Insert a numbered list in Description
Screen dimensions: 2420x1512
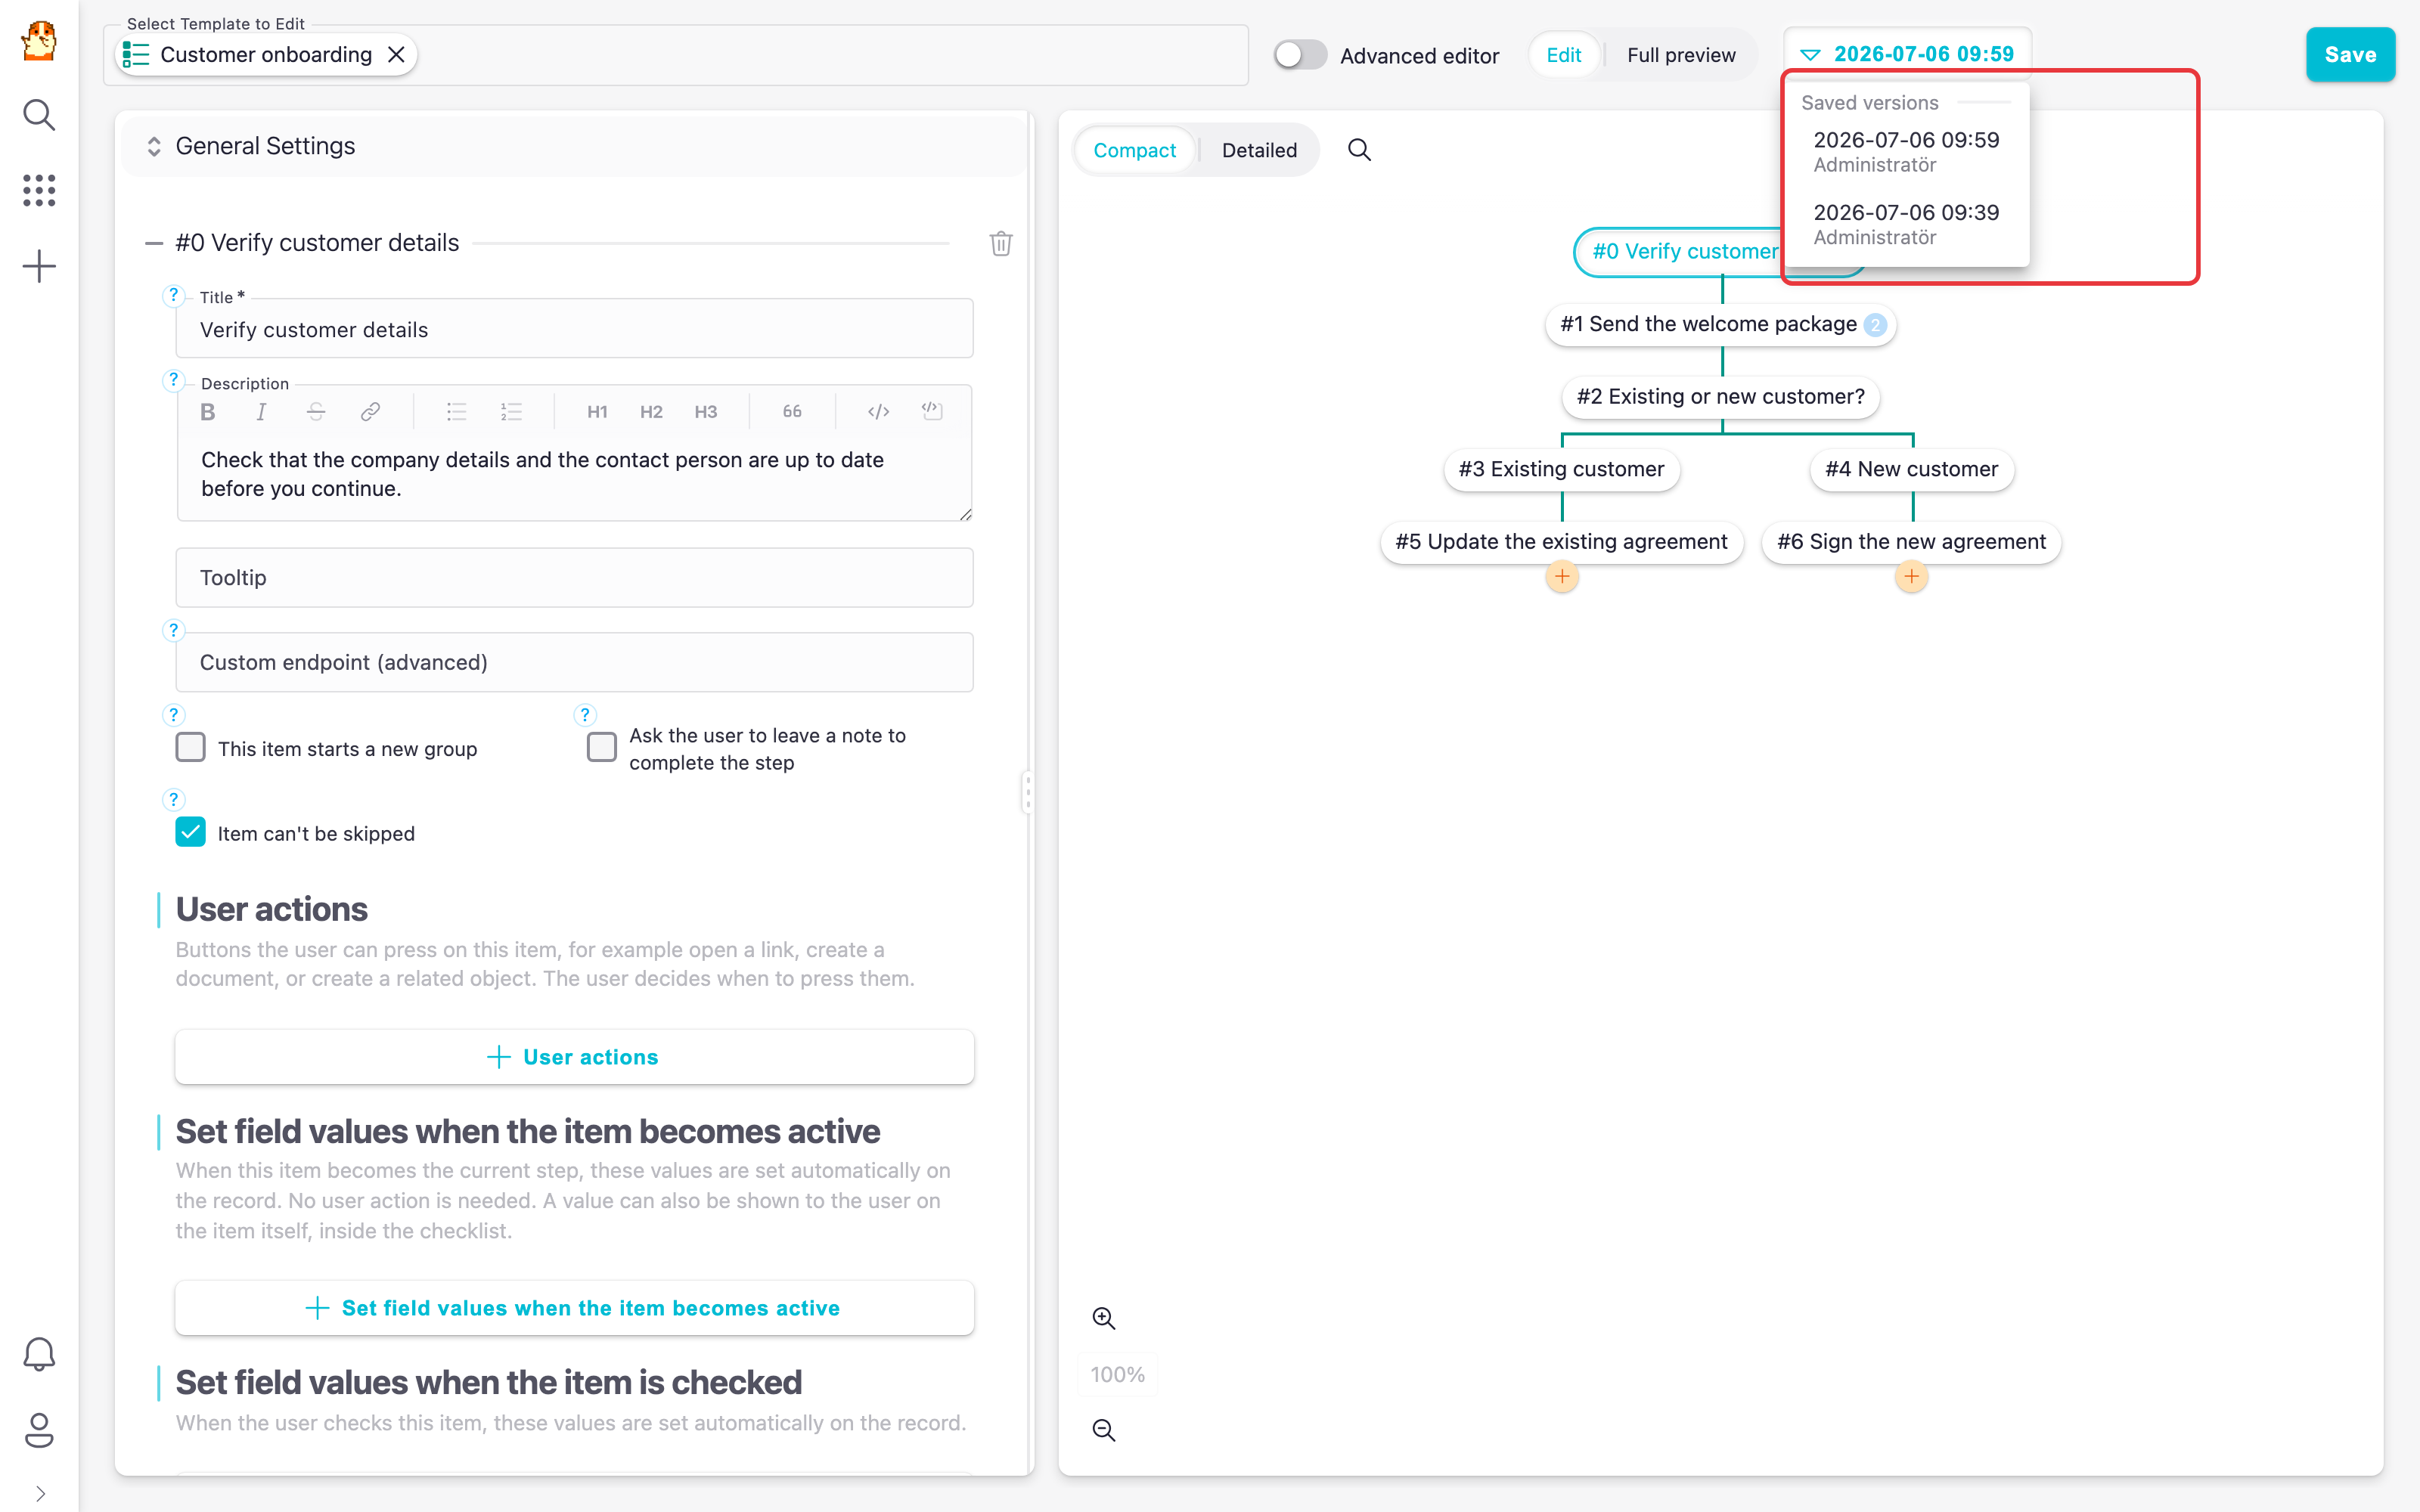pos(511,412)
